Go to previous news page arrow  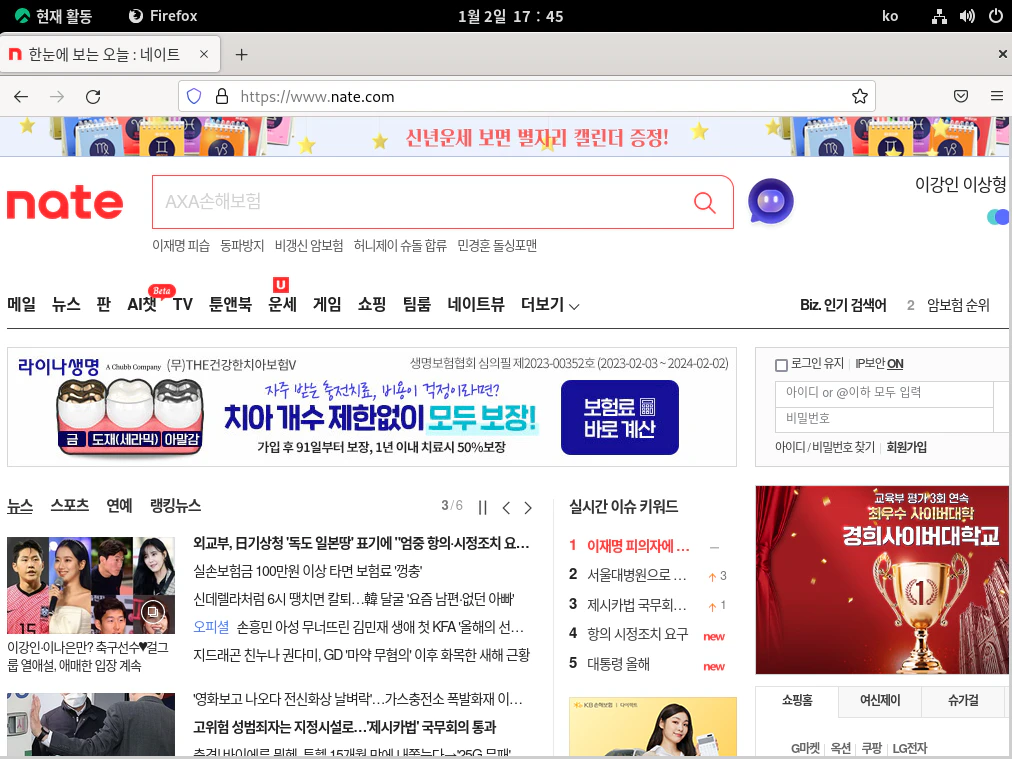click(506, 508)
